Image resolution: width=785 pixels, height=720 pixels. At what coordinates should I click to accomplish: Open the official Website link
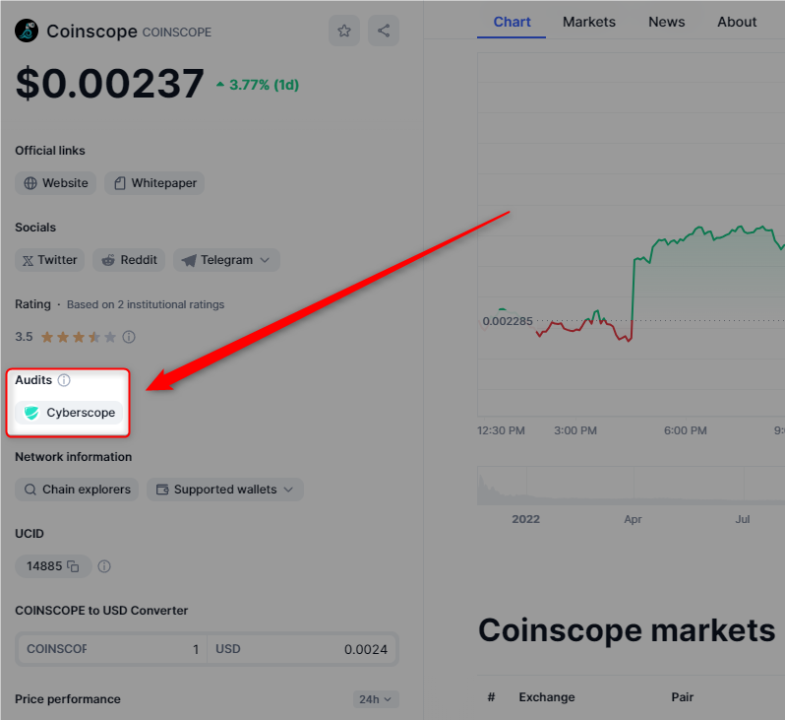click(56, 183)
